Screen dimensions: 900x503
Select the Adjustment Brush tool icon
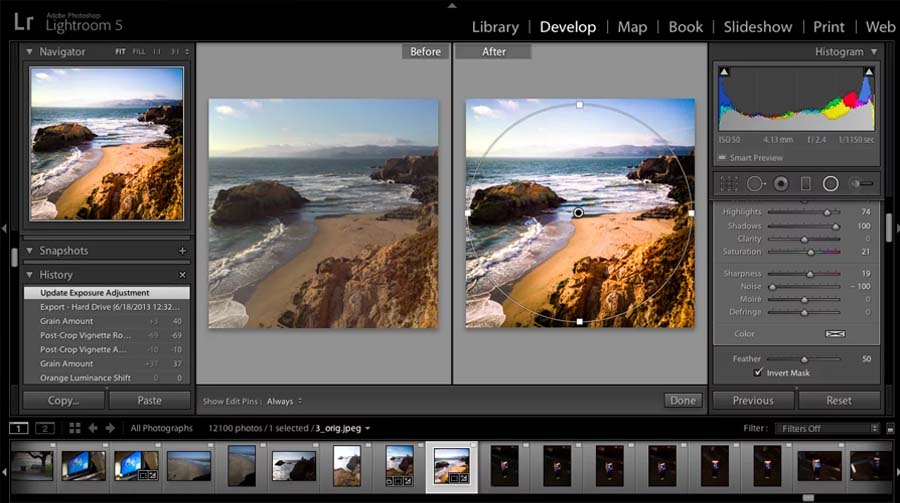click(862, 184)
